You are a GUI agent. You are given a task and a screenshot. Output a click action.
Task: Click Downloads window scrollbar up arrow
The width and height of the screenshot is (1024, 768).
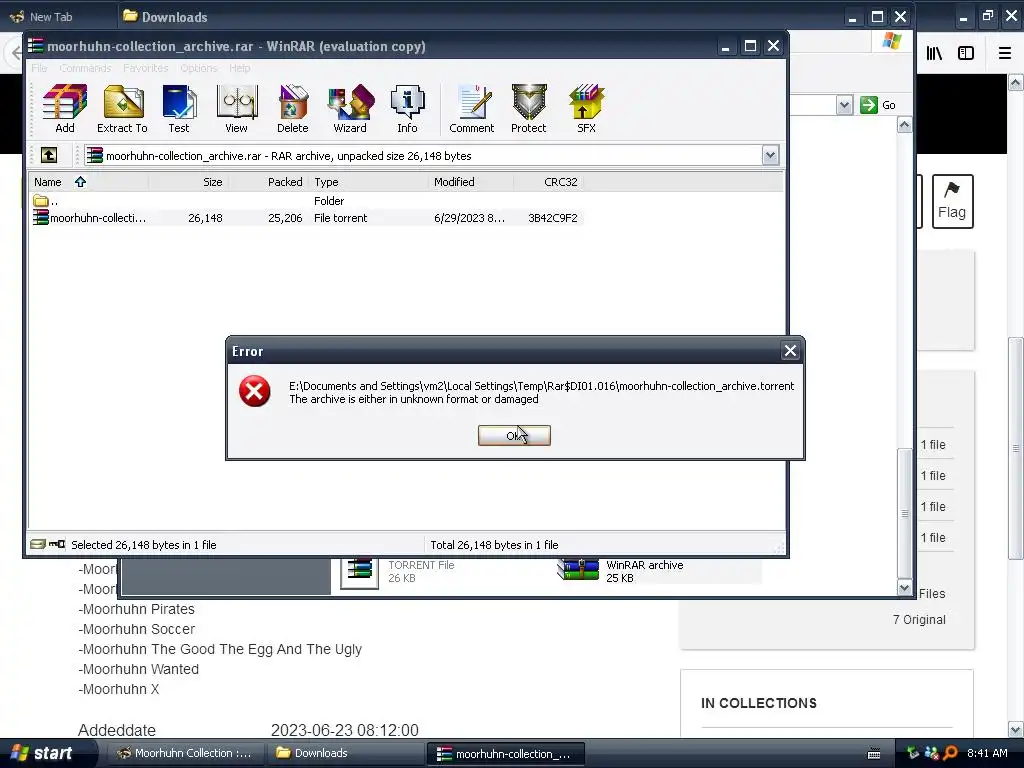click(x=904, y=125)
